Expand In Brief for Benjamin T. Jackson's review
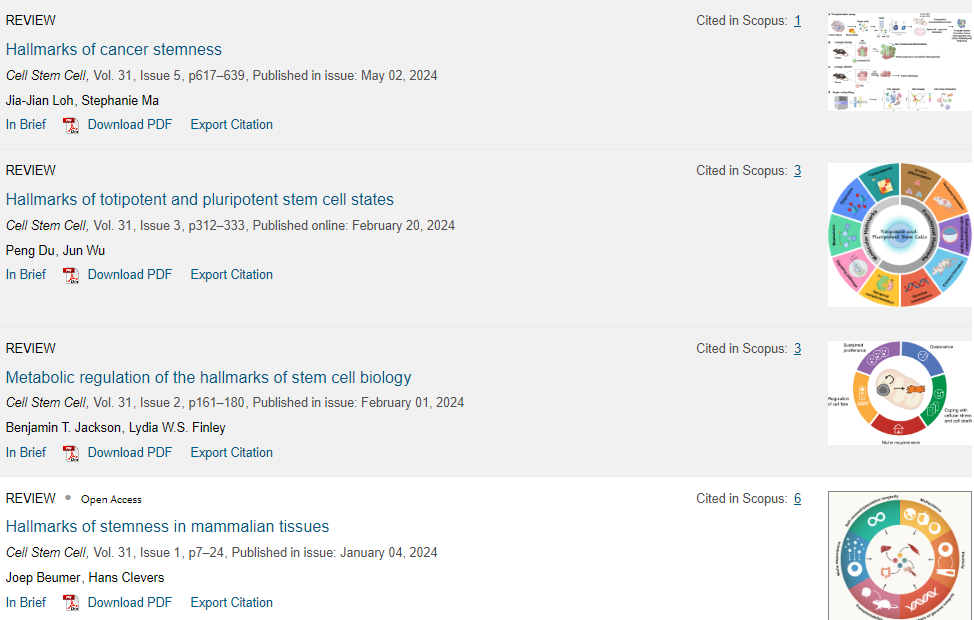The width and height of the screenshot is (974, 620). tap(26, 453)
